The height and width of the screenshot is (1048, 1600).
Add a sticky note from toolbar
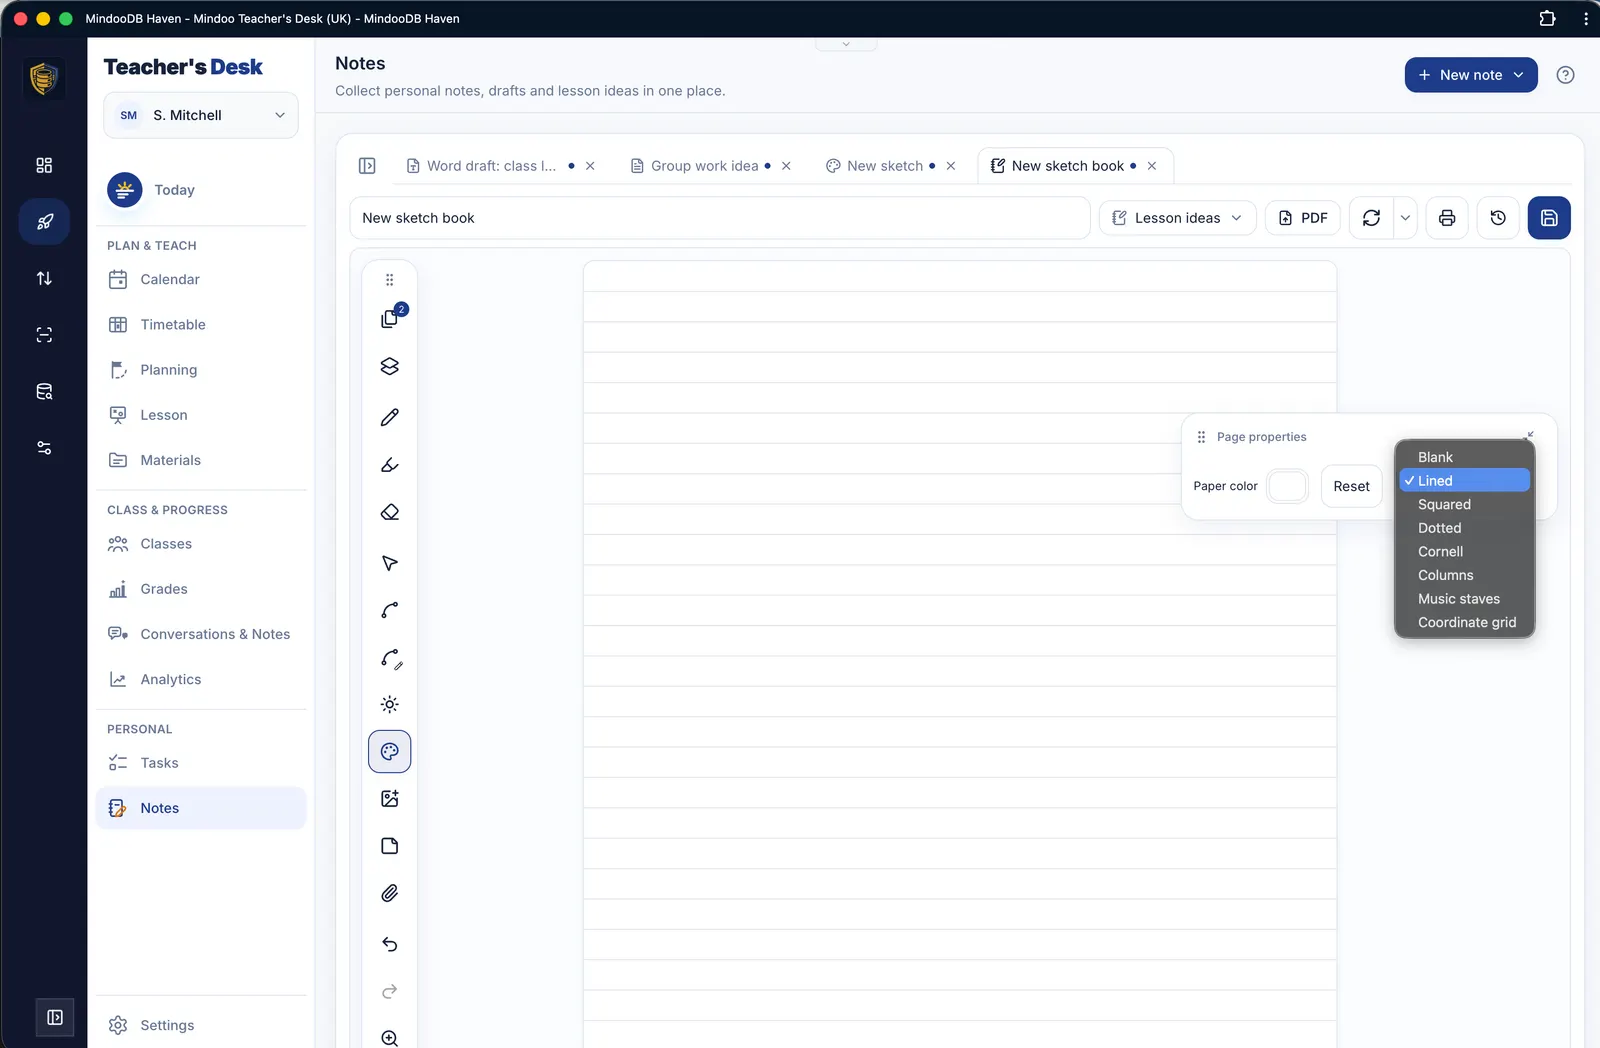click(x=390, y=846)
